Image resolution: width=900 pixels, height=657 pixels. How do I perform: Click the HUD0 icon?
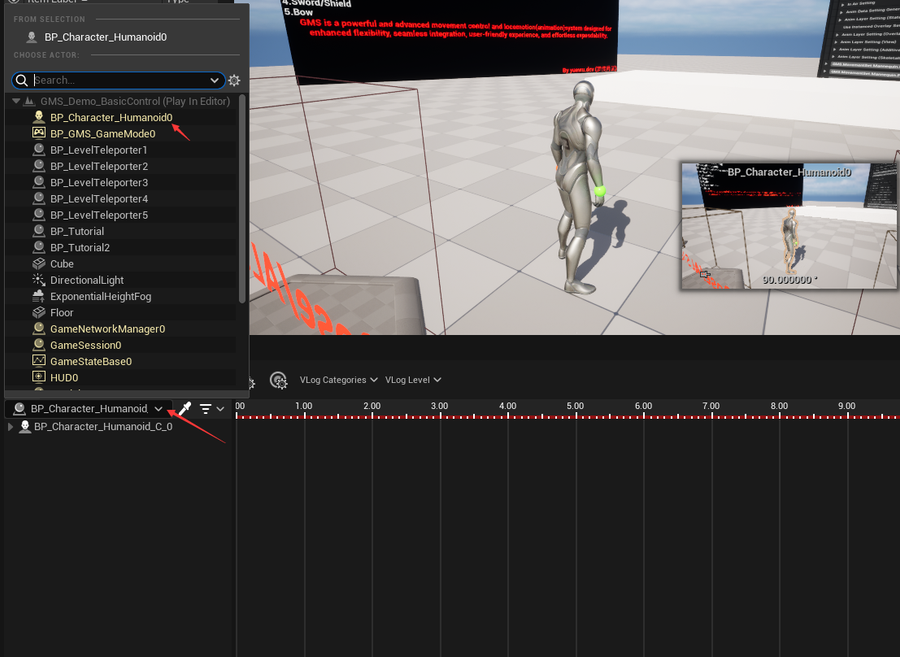pyautogui.click(x=38, y=377)
